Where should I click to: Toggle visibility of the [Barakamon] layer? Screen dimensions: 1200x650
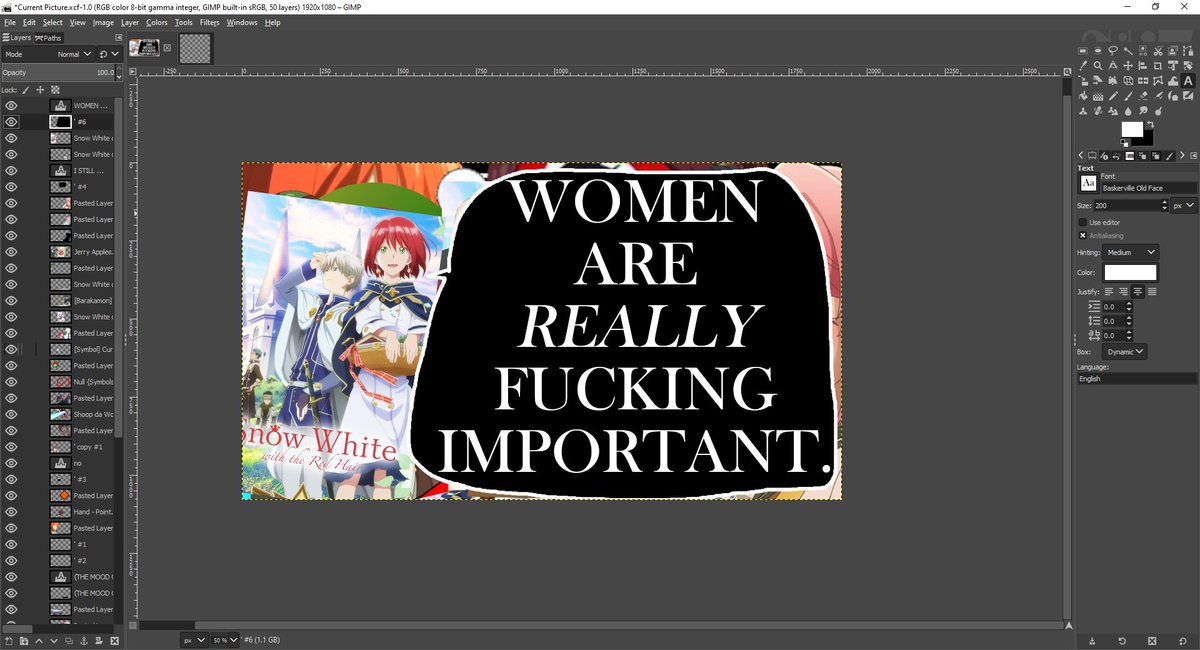pos(11,300)
